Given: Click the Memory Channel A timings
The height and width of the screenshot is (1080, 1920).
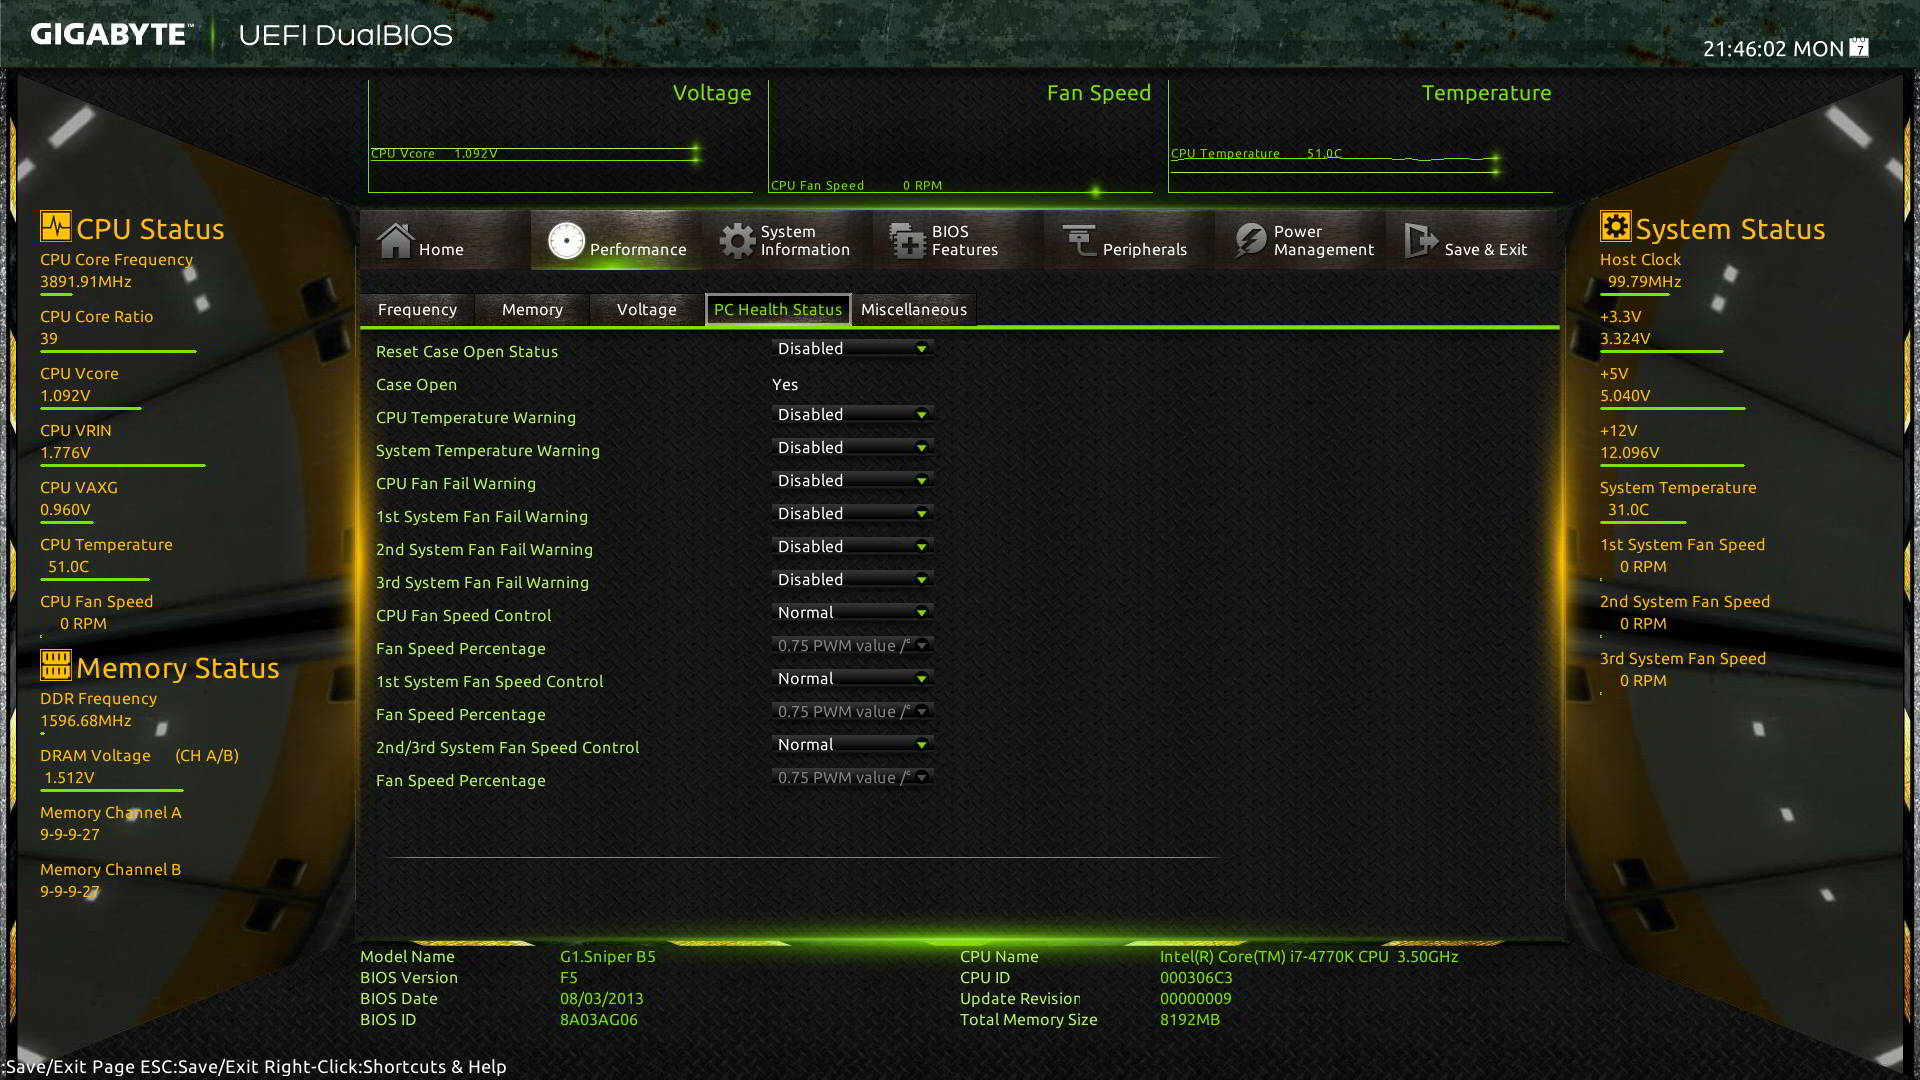Looking at the screenshot, I should coord(70,834).
